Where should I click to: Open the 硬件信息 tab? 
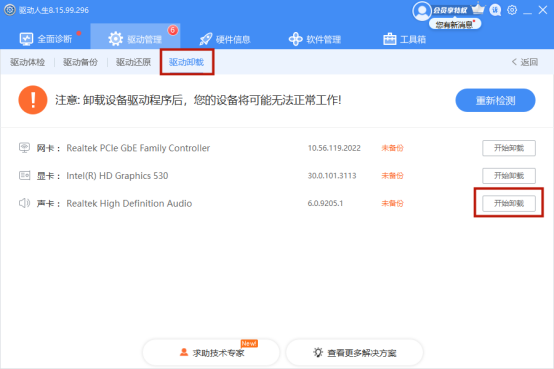point(225,39)
